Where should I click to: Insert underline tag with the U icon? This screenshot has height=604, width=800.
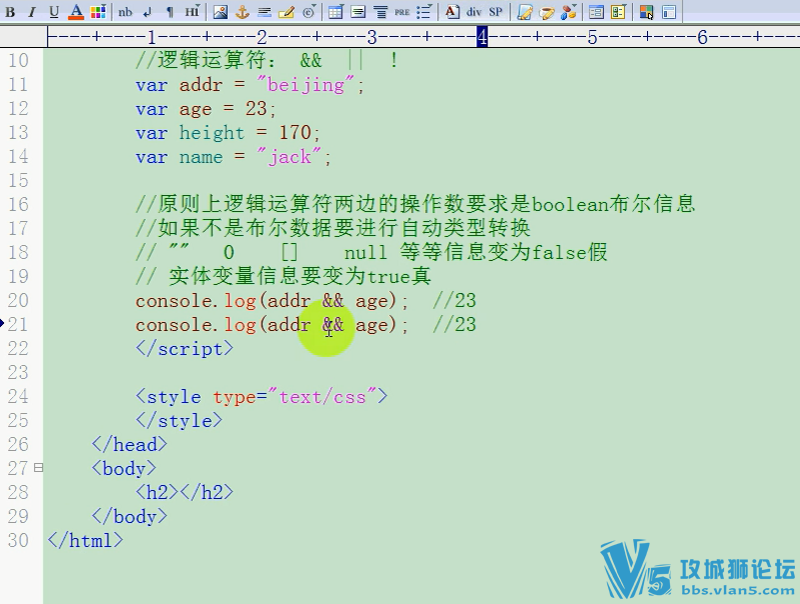point(54,12)
